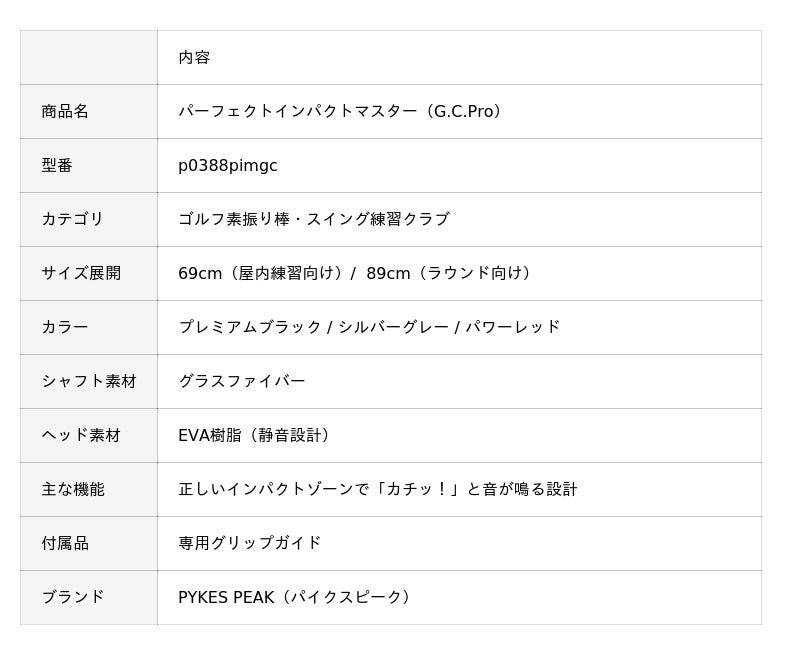Click model number p0388pimgc
800x655 pixels.
pyautogui.click(x=228, y=166)
